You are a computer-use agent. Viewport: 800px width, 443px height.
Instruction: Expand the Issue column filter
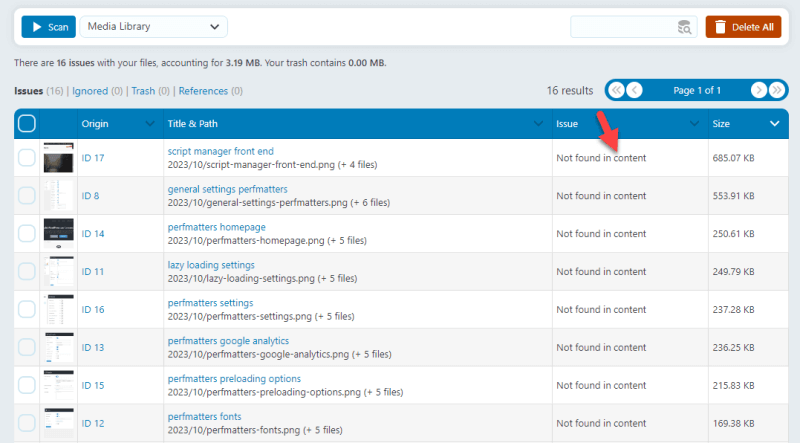point(694,124)
